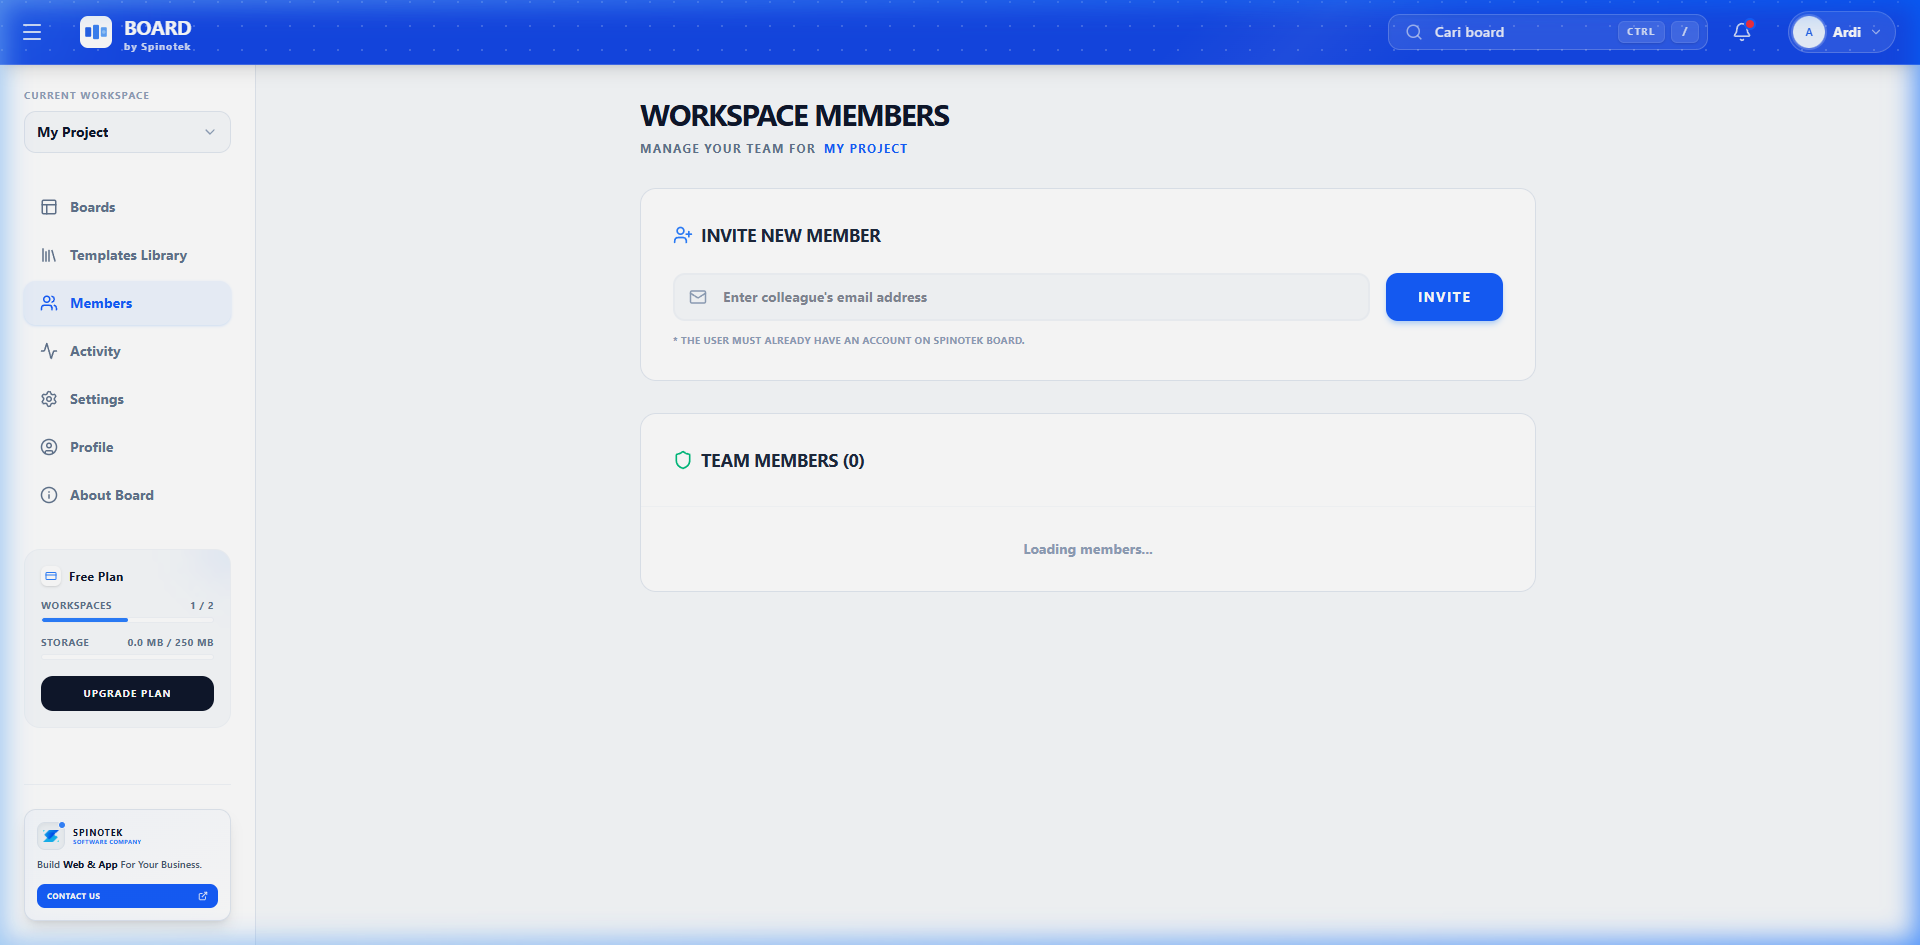Click the Boards sidebar icon

[49, 207]
